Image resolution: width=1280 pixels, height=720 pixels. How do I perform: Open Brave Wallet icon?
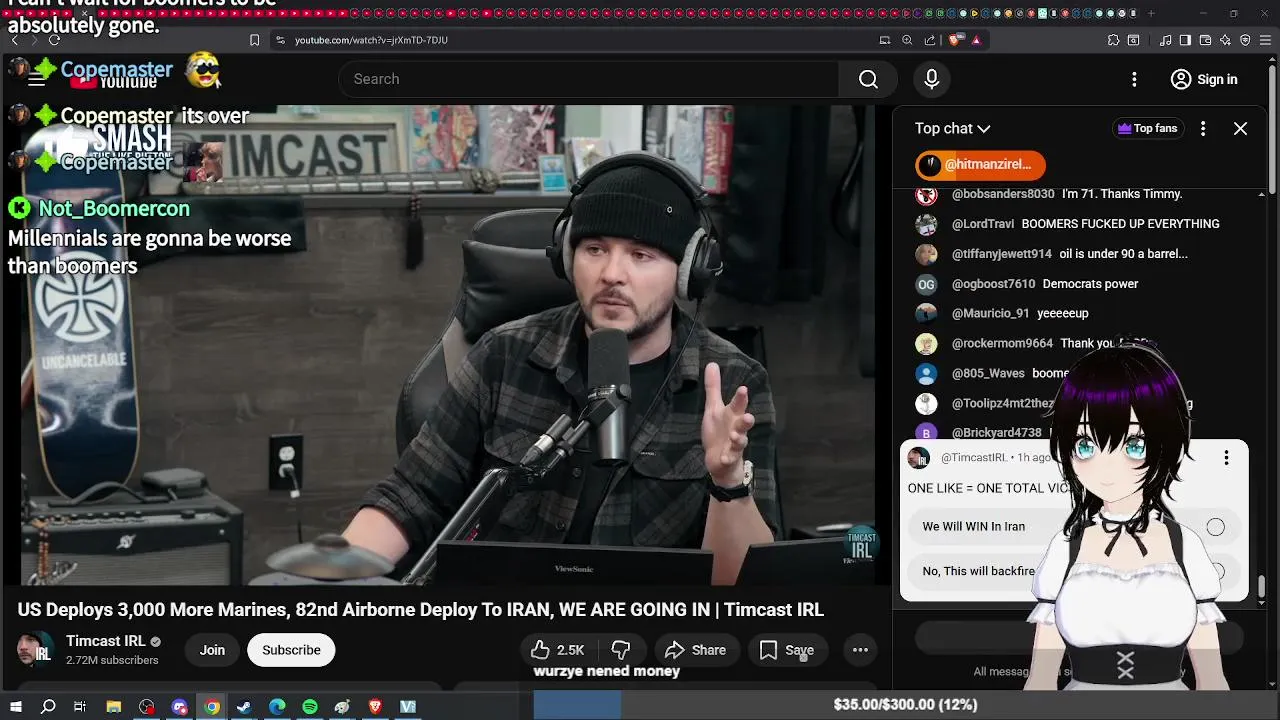tap(1205, 40)
